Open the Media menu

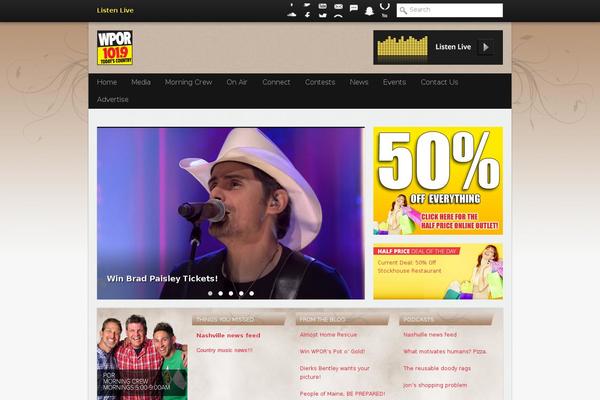pos(141,82)
